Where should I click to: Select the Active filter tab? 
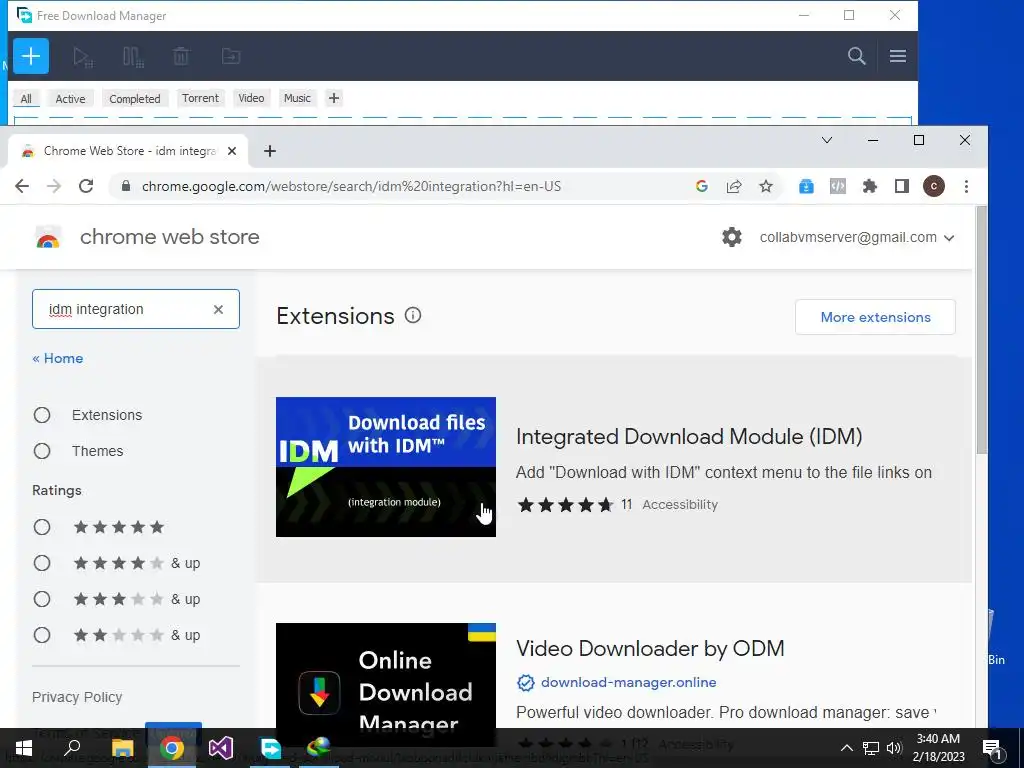click(x=71, y=99)
